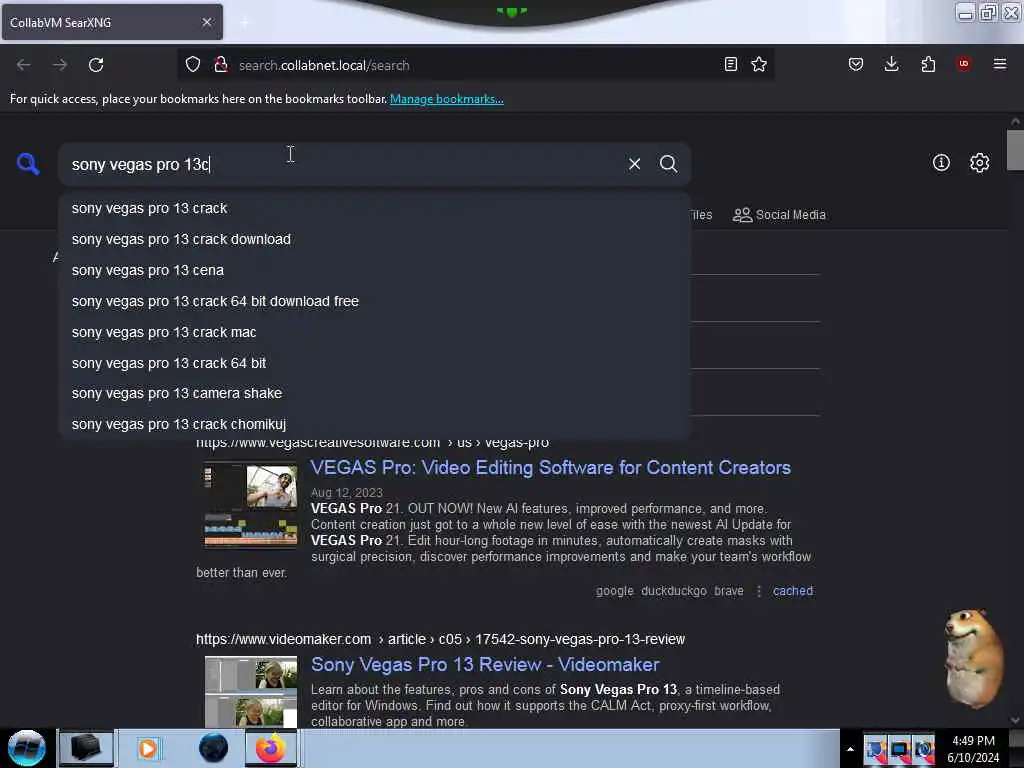Click the 'google' engine label
The width and height of the screenshot is (1024, 768).
[615, 591]
